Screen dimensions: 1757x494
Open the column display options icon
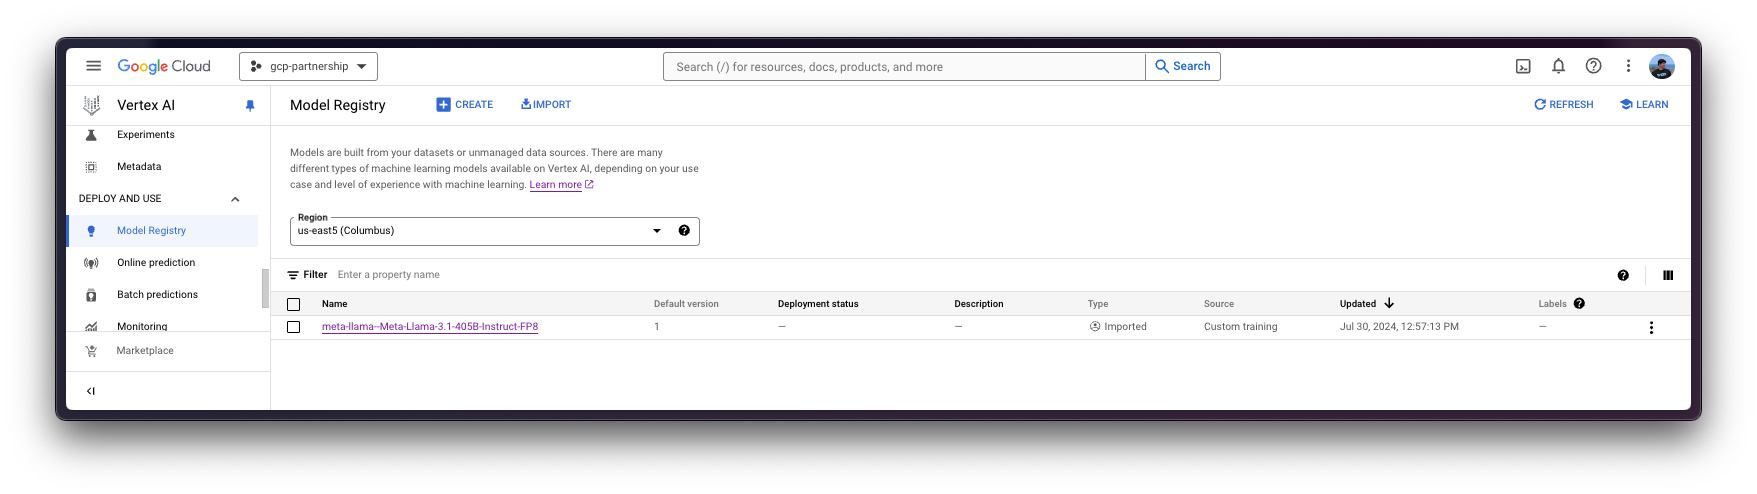click(1668, 276)
